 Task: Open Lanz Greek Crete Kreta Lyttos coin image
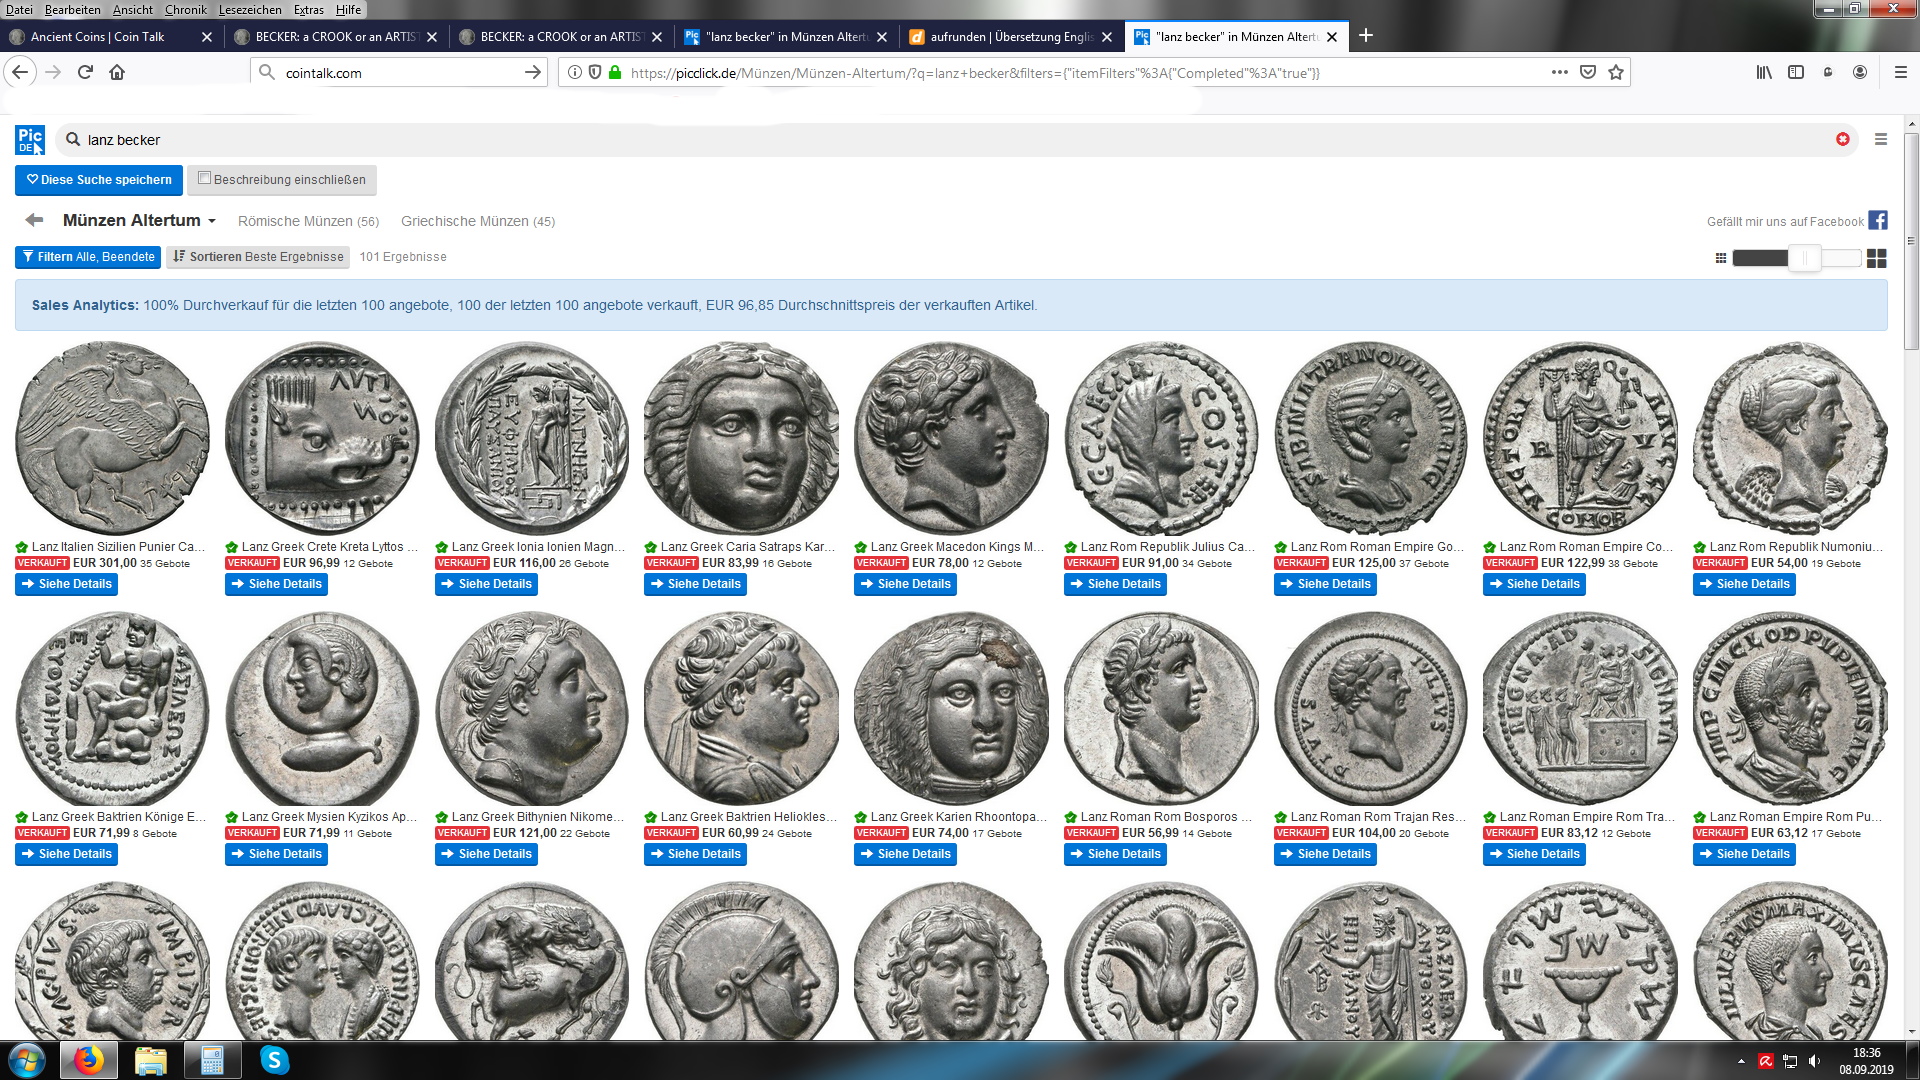[322, 438]
